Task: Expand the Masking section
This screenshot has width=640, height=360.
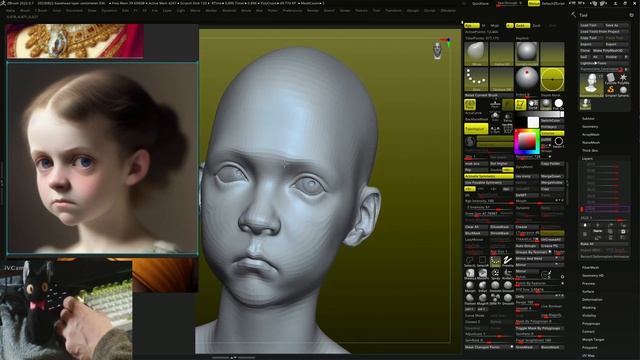Action: [x=589, y=307]
